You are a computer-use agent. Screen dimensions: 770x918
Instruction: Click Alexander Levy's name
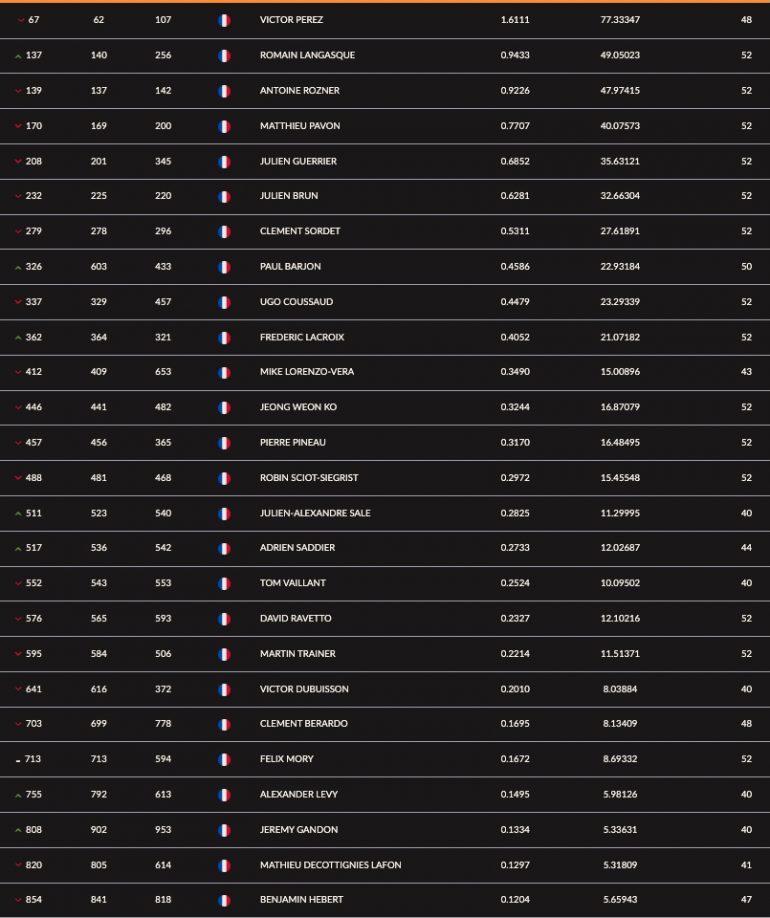coord(299,794)
